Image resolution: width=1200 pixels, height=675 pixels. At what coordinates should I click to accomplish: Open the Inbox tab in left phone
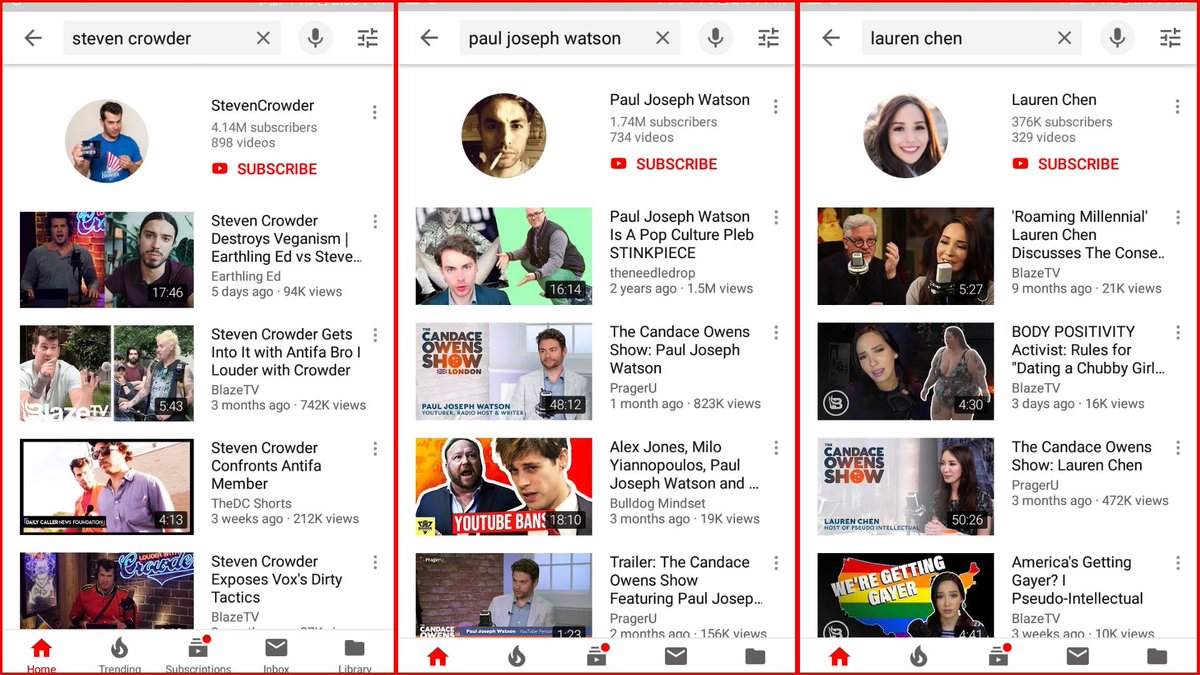(276, 655)
